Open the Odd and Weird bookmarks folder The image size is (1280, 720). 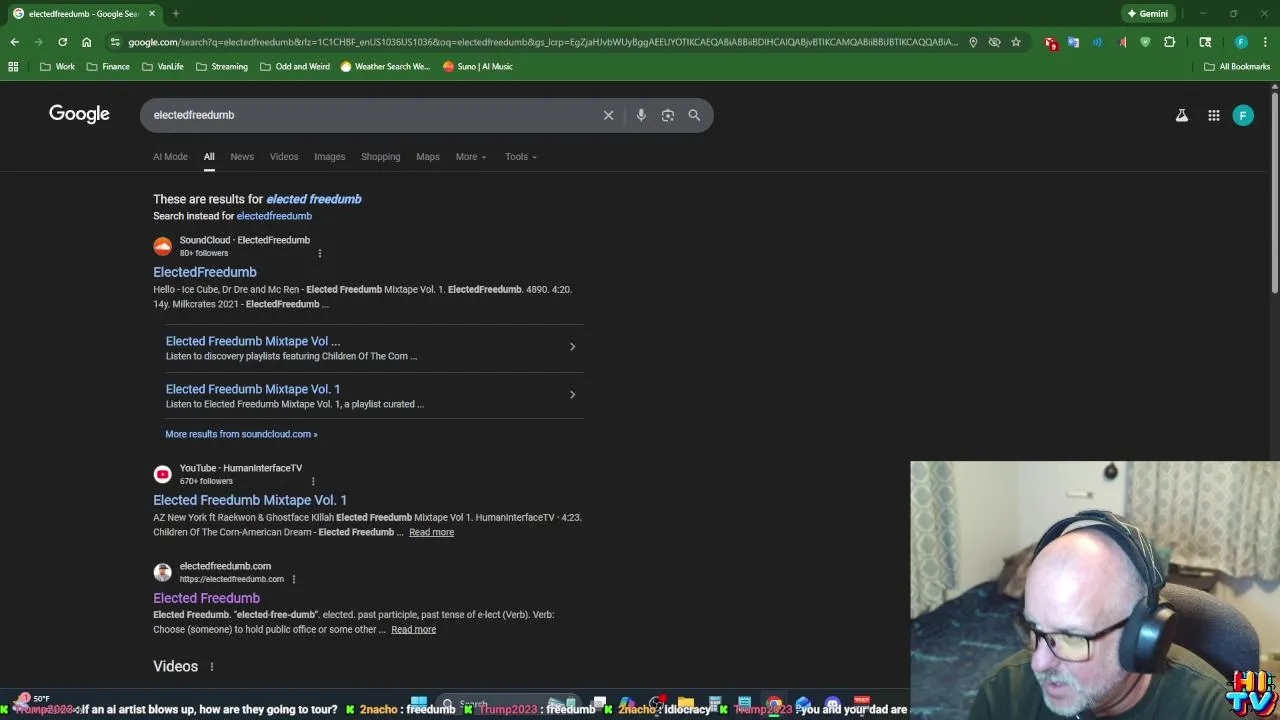tap(294, 67)
